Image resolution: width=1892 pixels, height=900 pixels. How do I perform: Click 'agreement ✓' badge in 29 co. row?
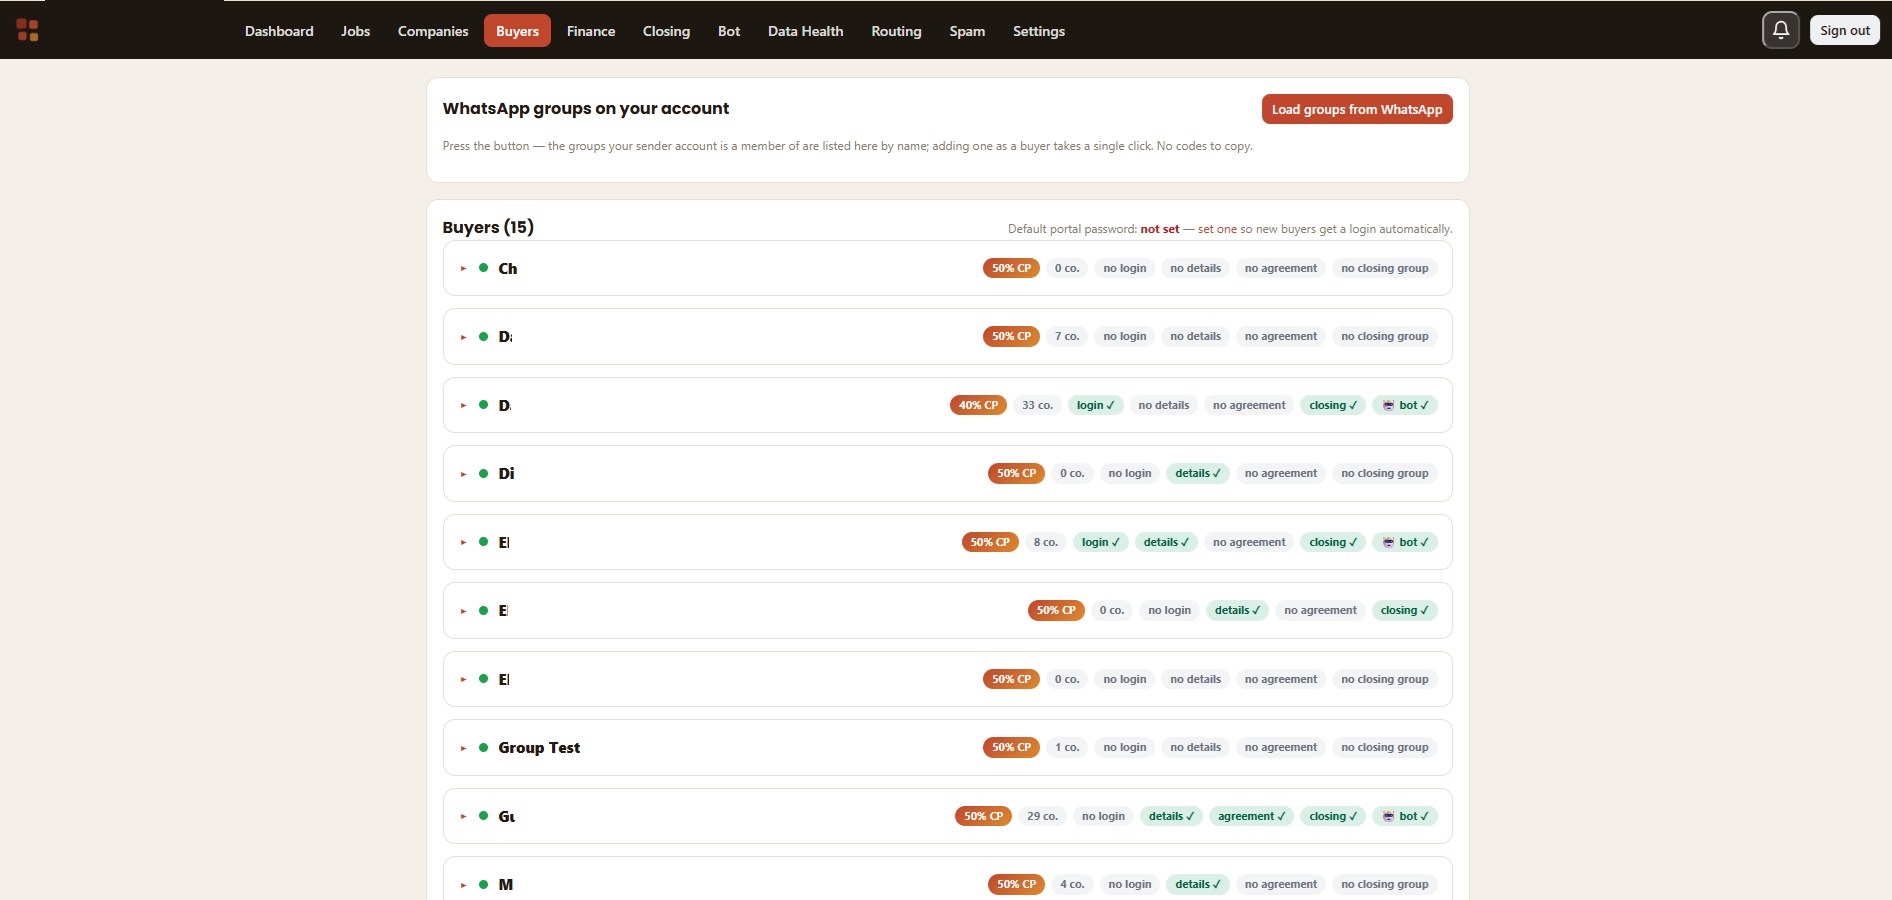click(x=1251, y=816)
